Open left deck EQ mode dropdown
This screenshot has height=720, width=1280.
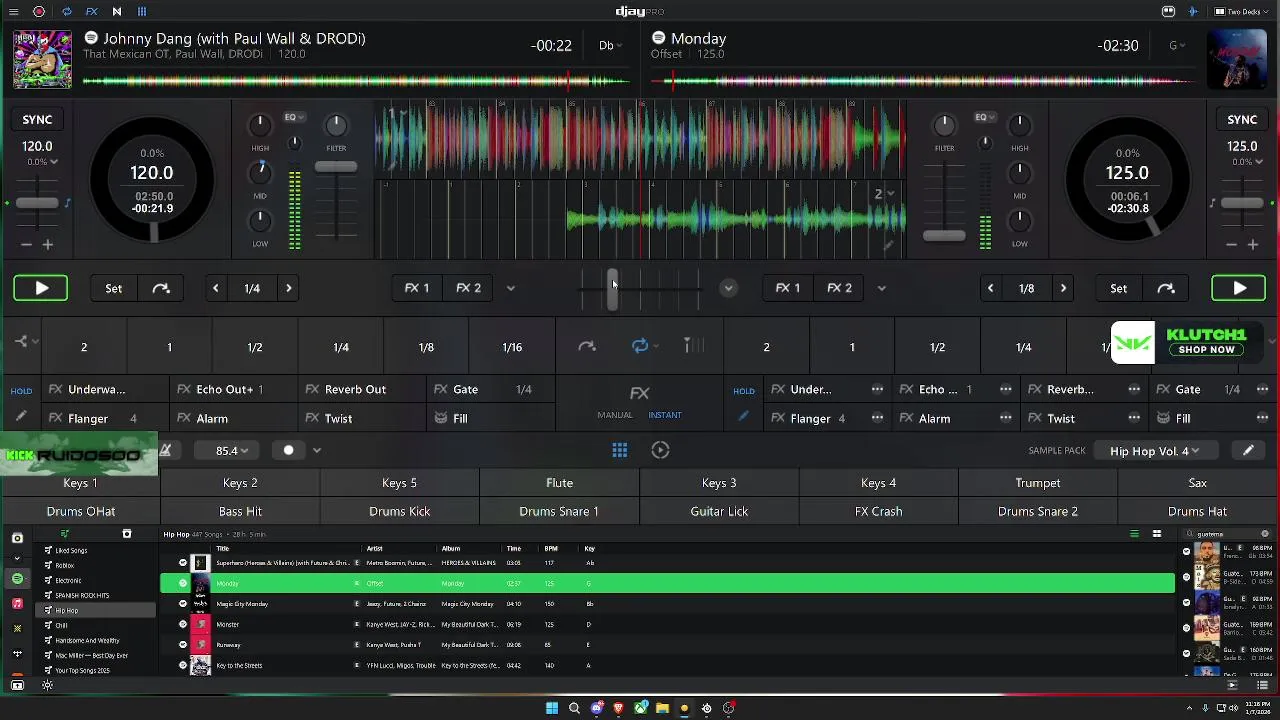[x=294, y=117]
